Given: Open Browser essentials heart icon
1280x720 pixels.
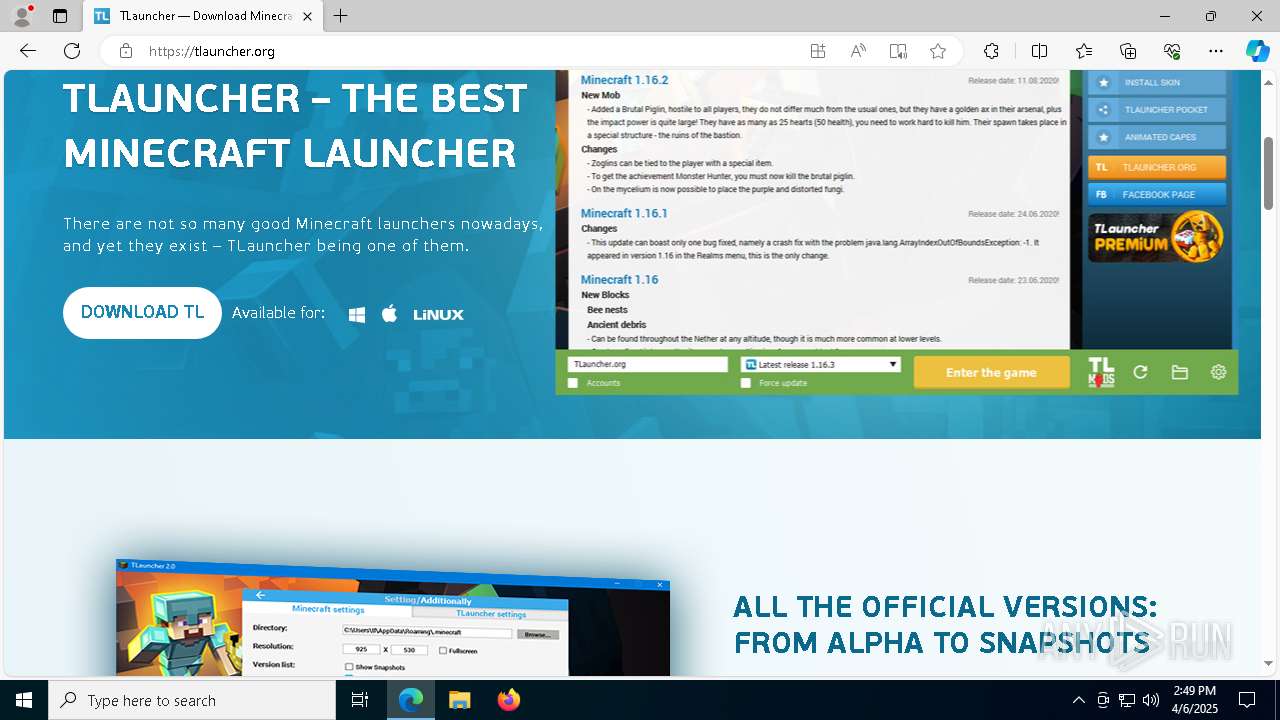Looking at the screenshot, I should pyautogui.click(x=1172, y=51).
